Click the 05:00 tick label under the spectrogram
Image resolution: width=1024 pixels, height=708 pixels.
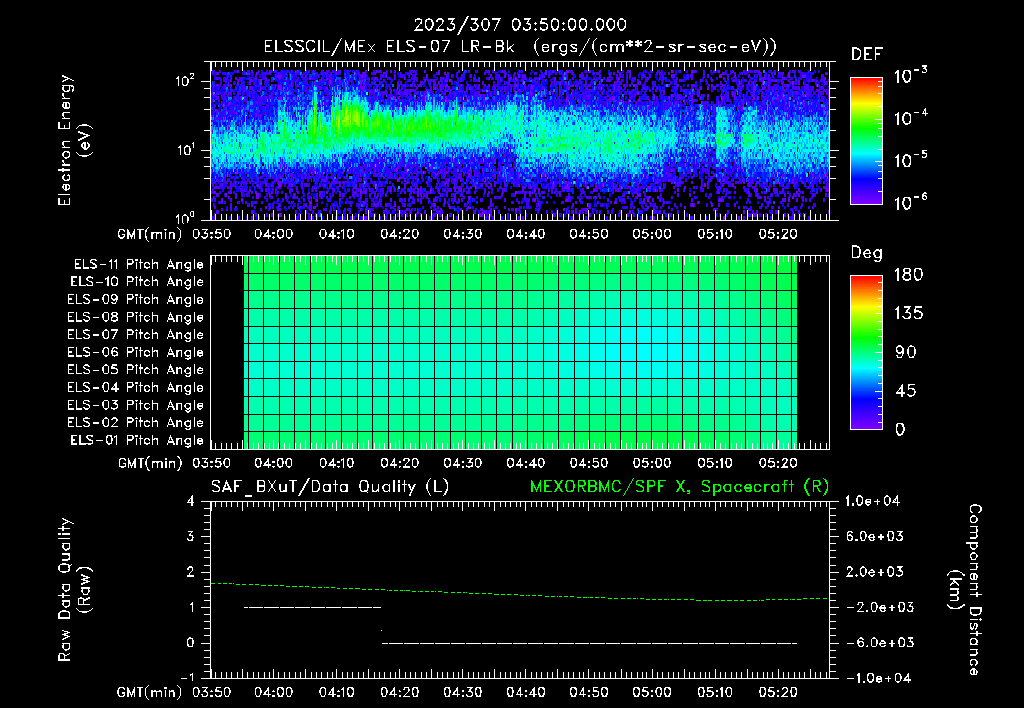click(x=652, y=234)
